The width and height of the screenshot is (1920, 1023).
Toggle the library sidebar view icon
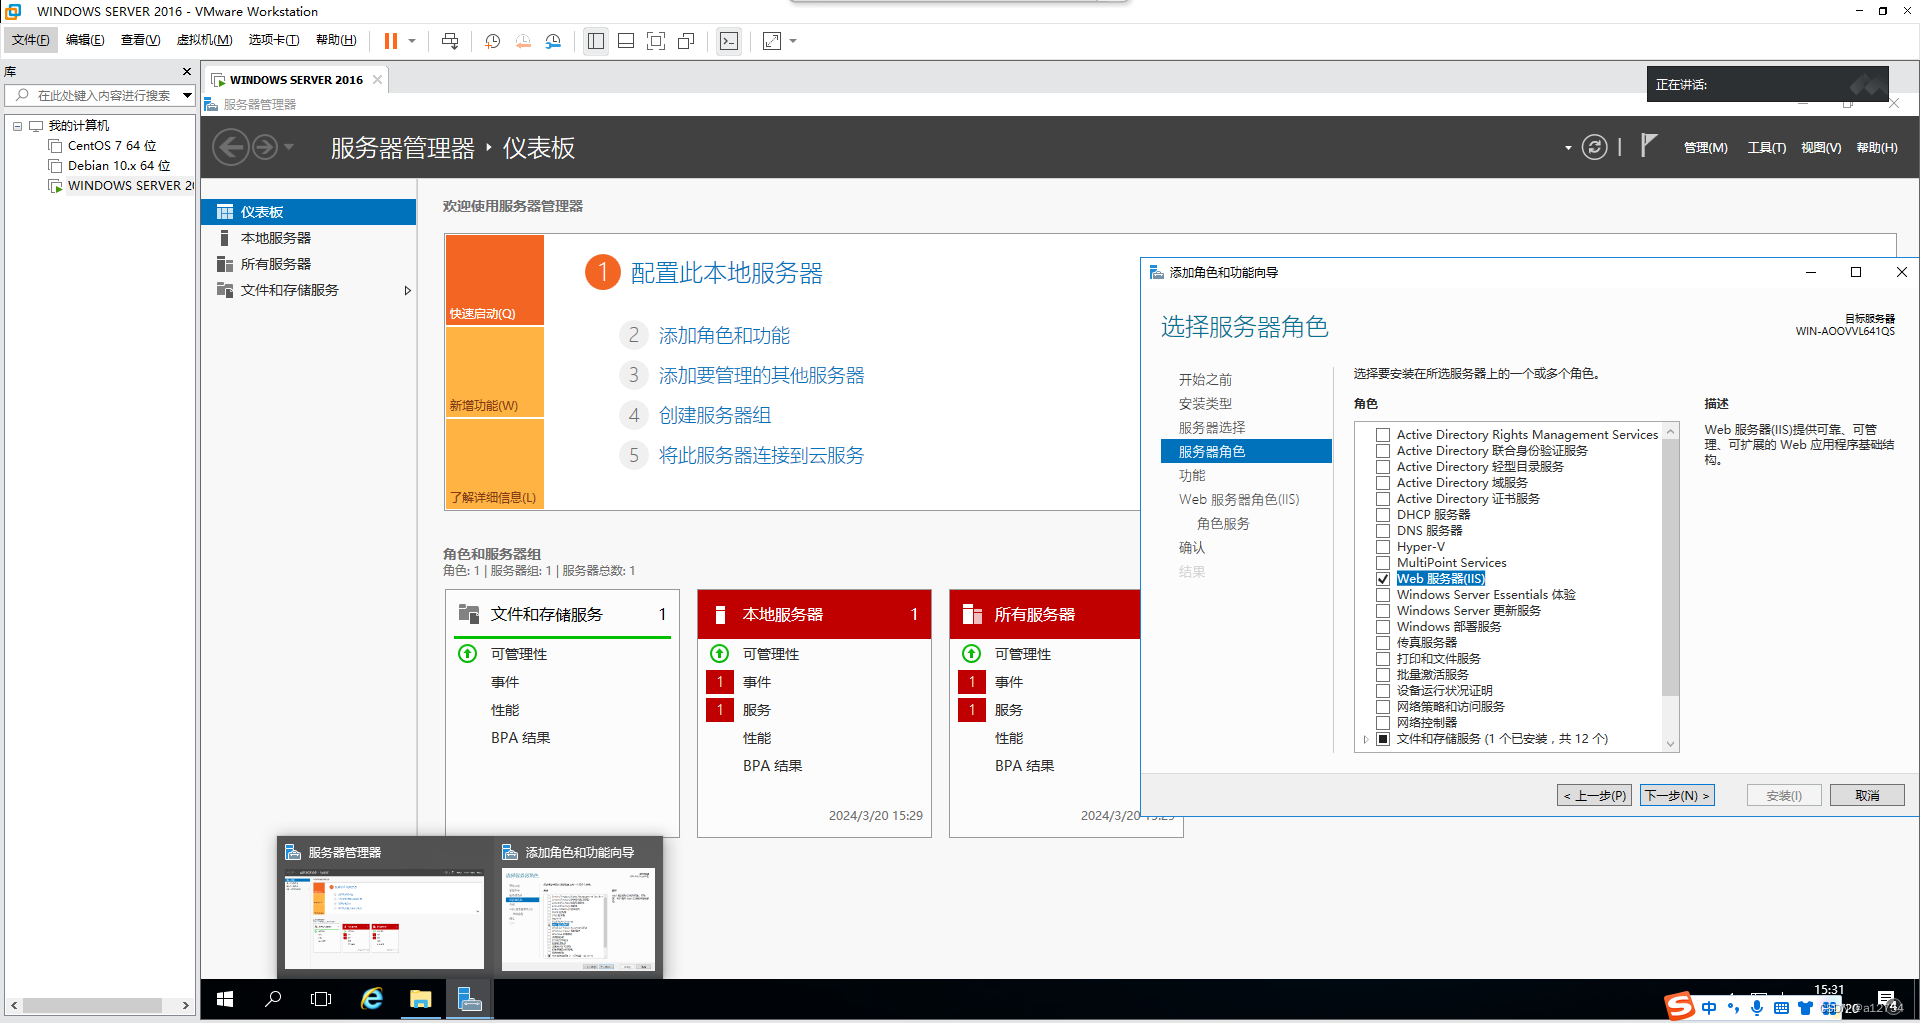click(x=596, y=41)
